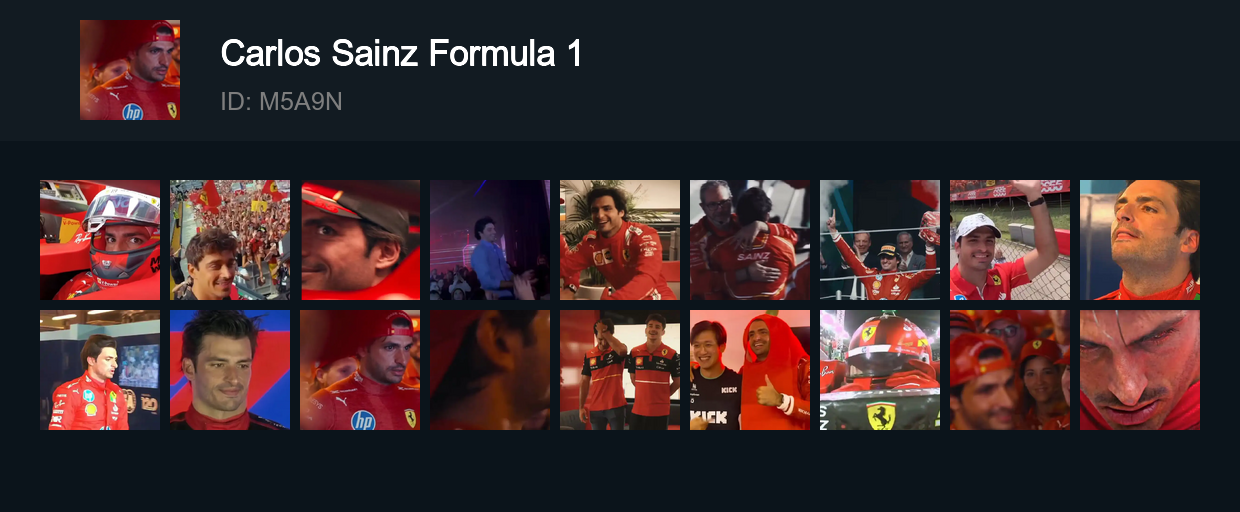Open thumbnail of man seated beside plant
The width and height of the screenshot is (1240, 512).
pos(620,240)
